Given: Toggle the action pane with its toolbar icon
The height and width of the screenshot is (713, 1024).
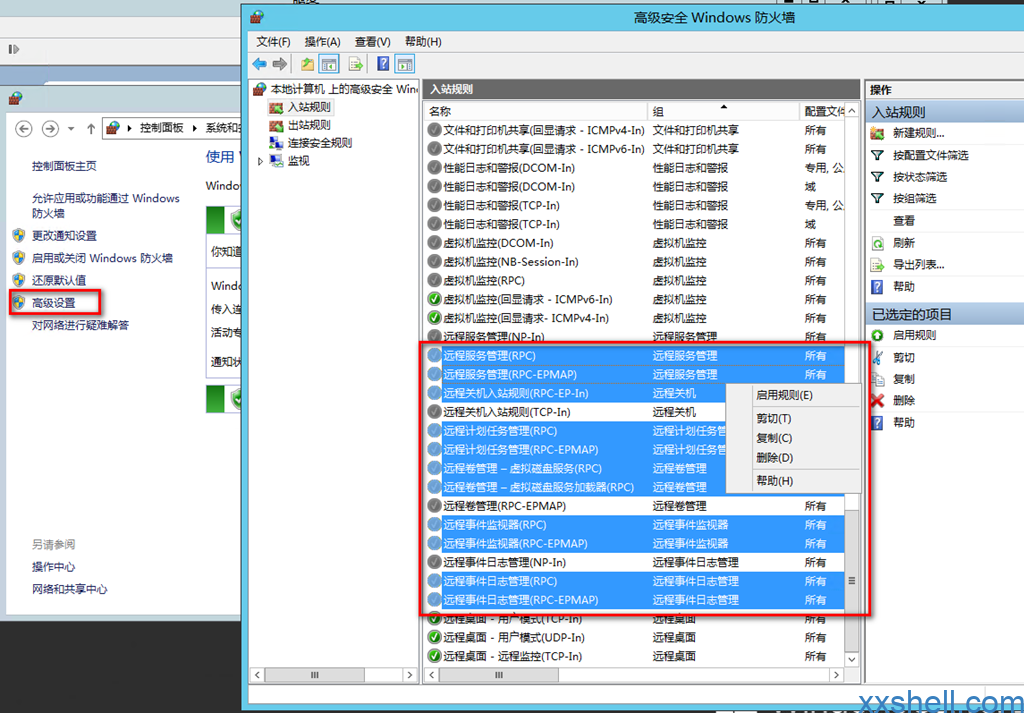Looking at the screenshot, I should pos(405,64).
